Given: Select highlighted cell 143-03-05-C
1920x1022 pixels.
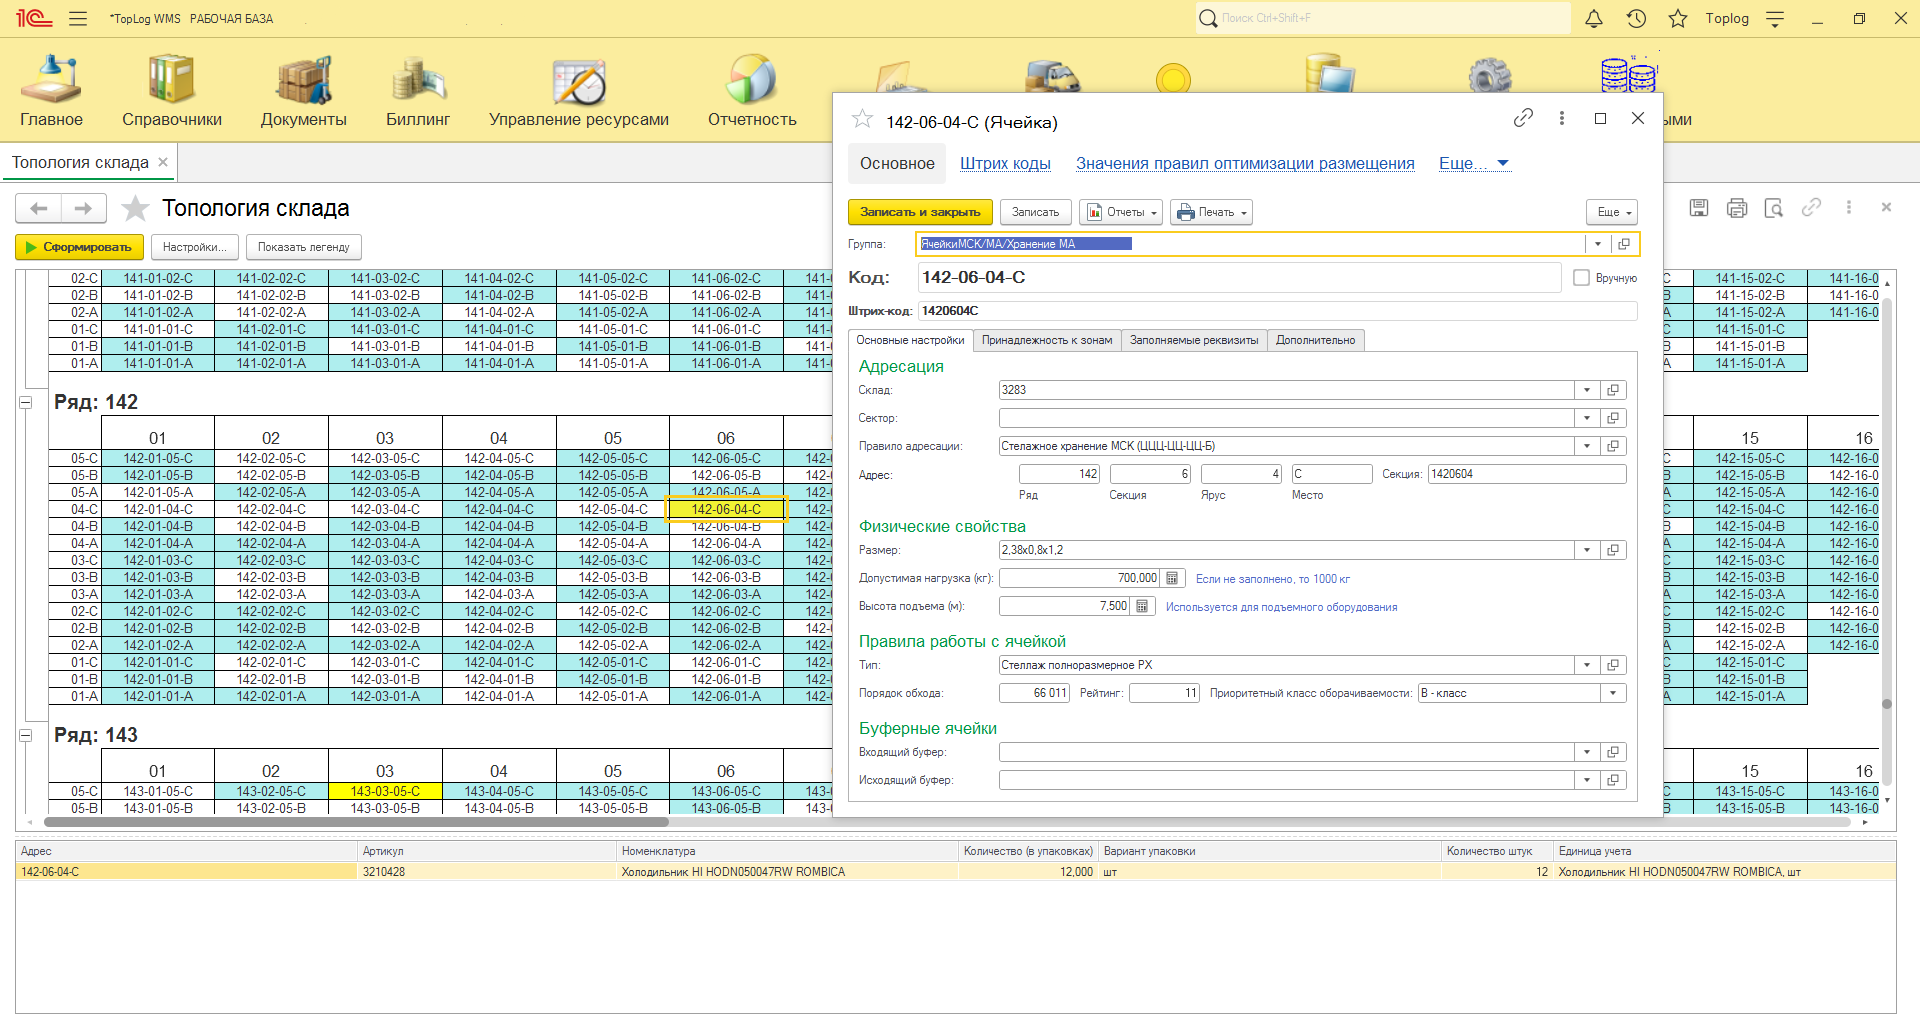Looking at the screenshot, I should point(385,791).
